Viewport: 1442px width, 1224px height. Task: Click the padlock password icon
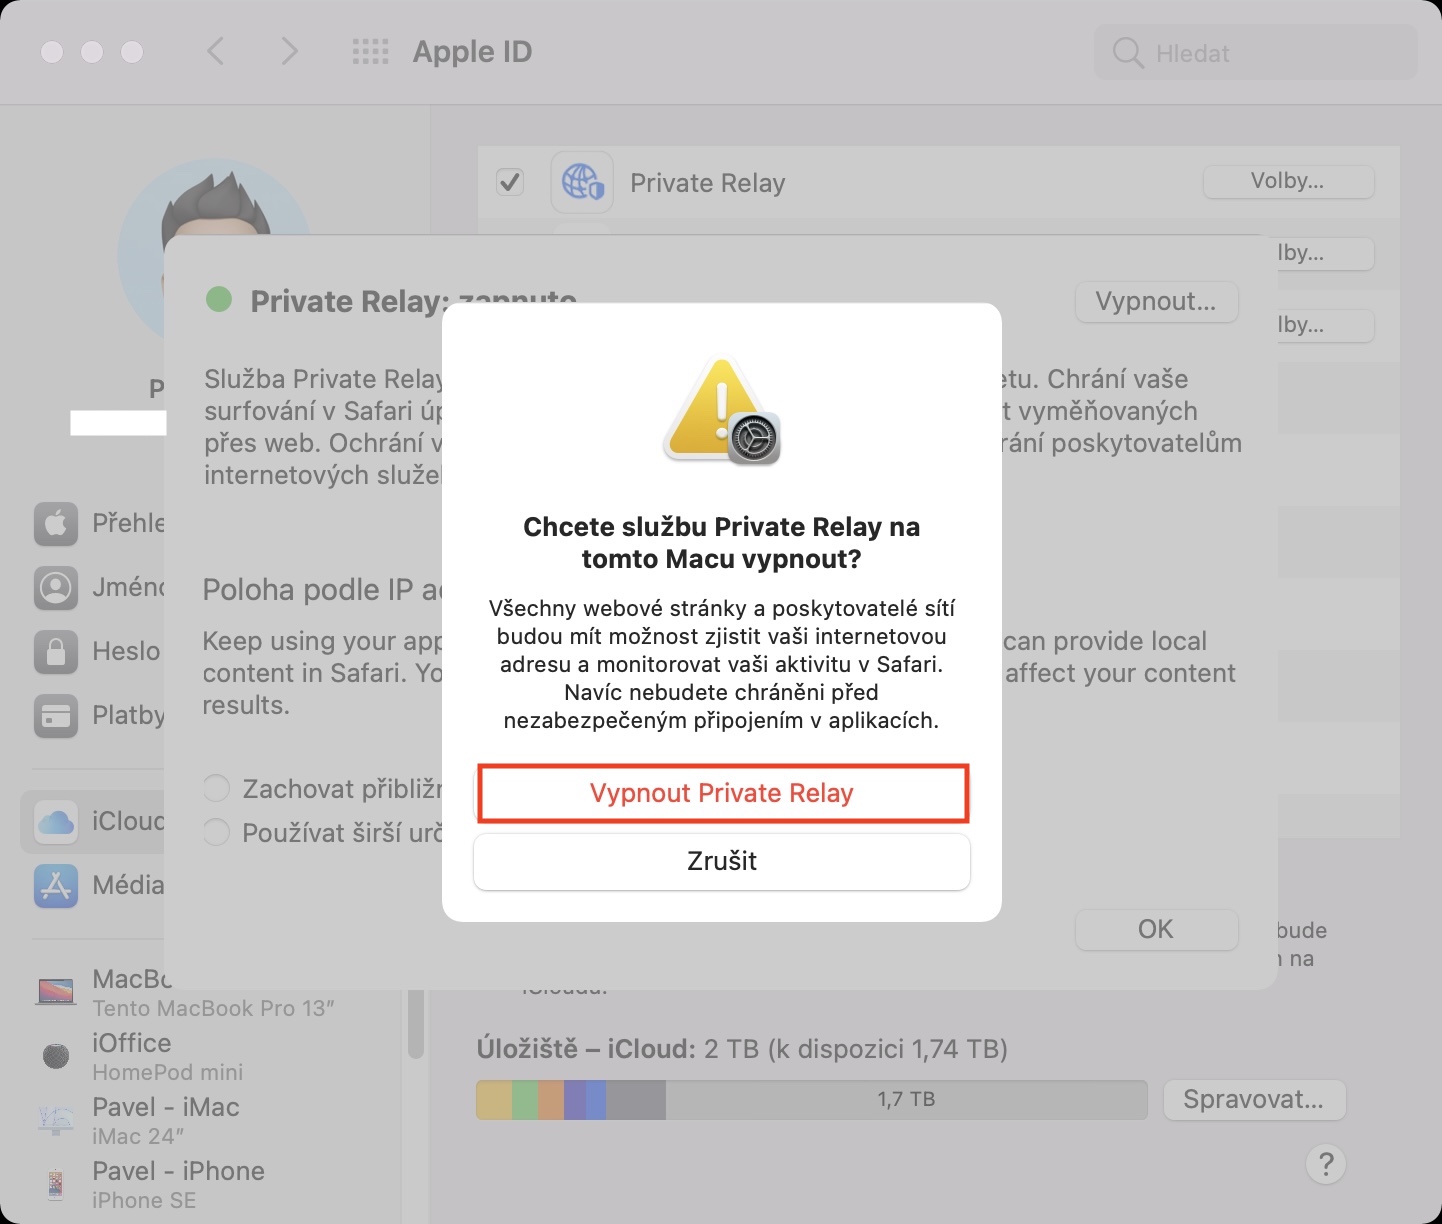coord(56,652)
